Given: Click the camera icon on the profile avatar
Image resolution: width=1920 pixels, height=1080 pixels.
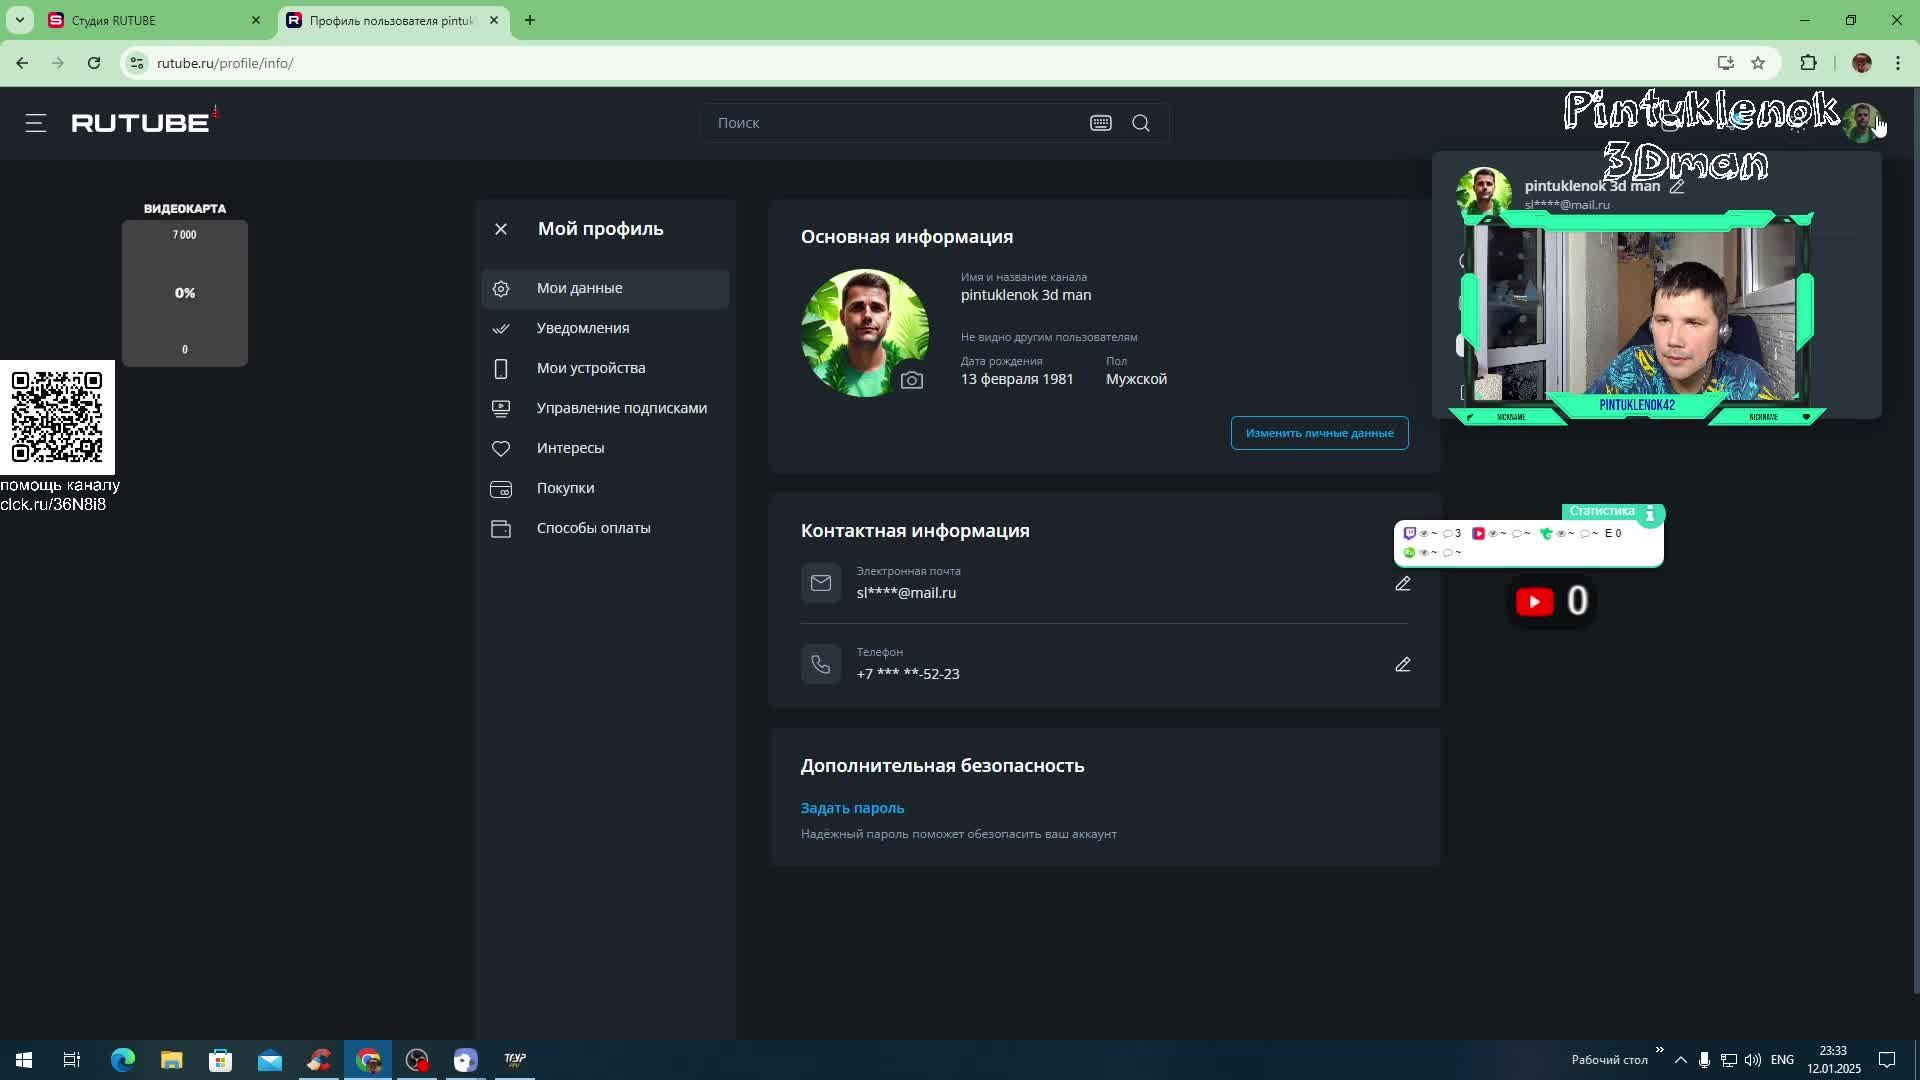Looking at the screenshot, I should point(911,380).
